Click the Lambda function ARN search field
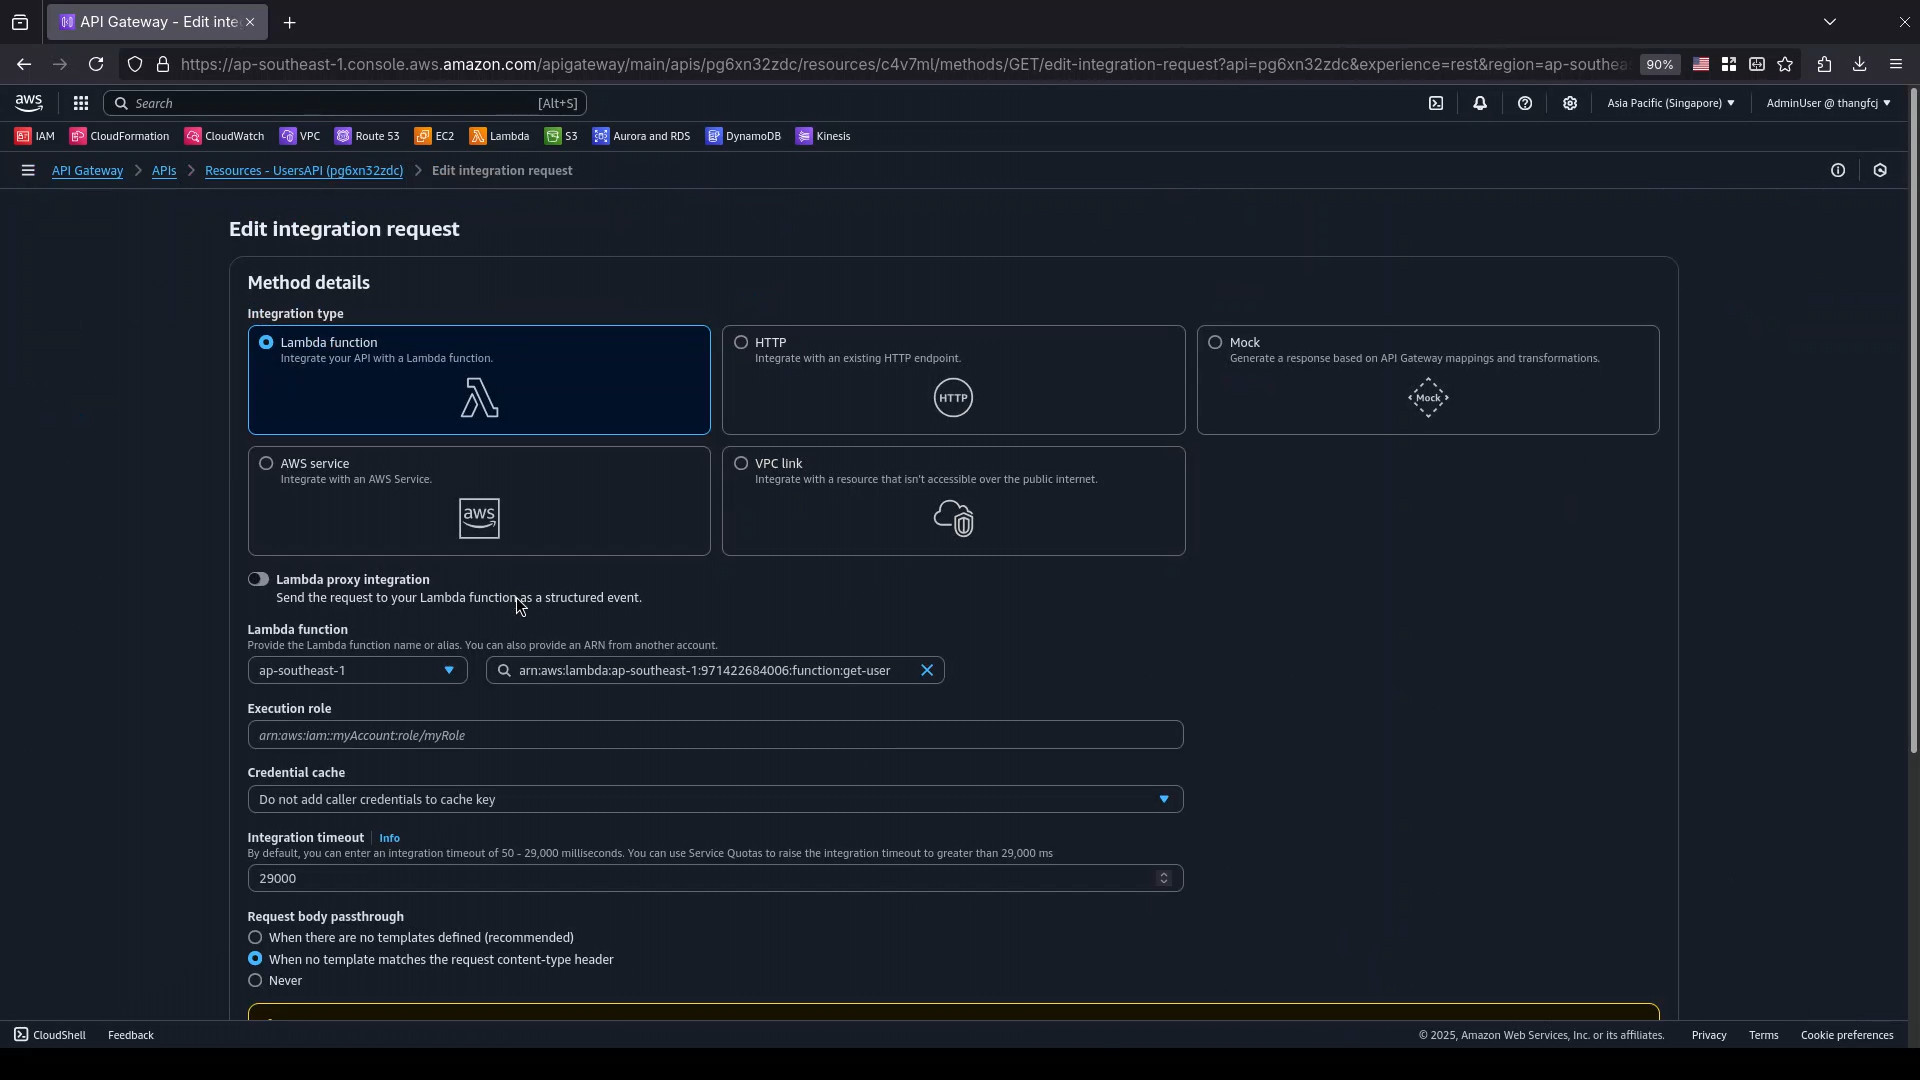The height and width of the screenshot is (1080, 1920). pyautogui.click(x=715, y=671)
